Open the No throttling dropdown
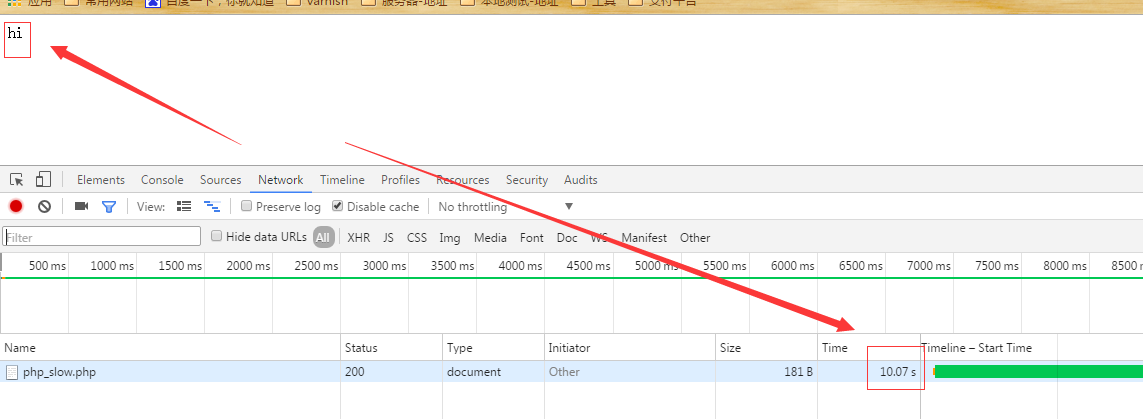This screenshot has width=1143, height=419. pos(505,207)
